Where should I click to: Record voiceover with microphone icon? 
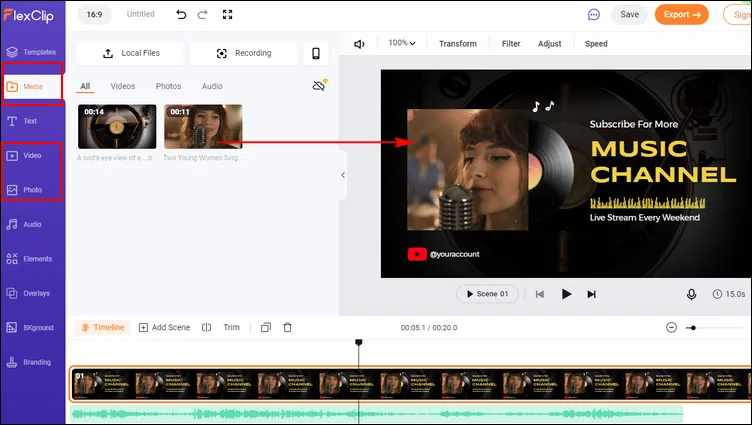tap(691, 294)
